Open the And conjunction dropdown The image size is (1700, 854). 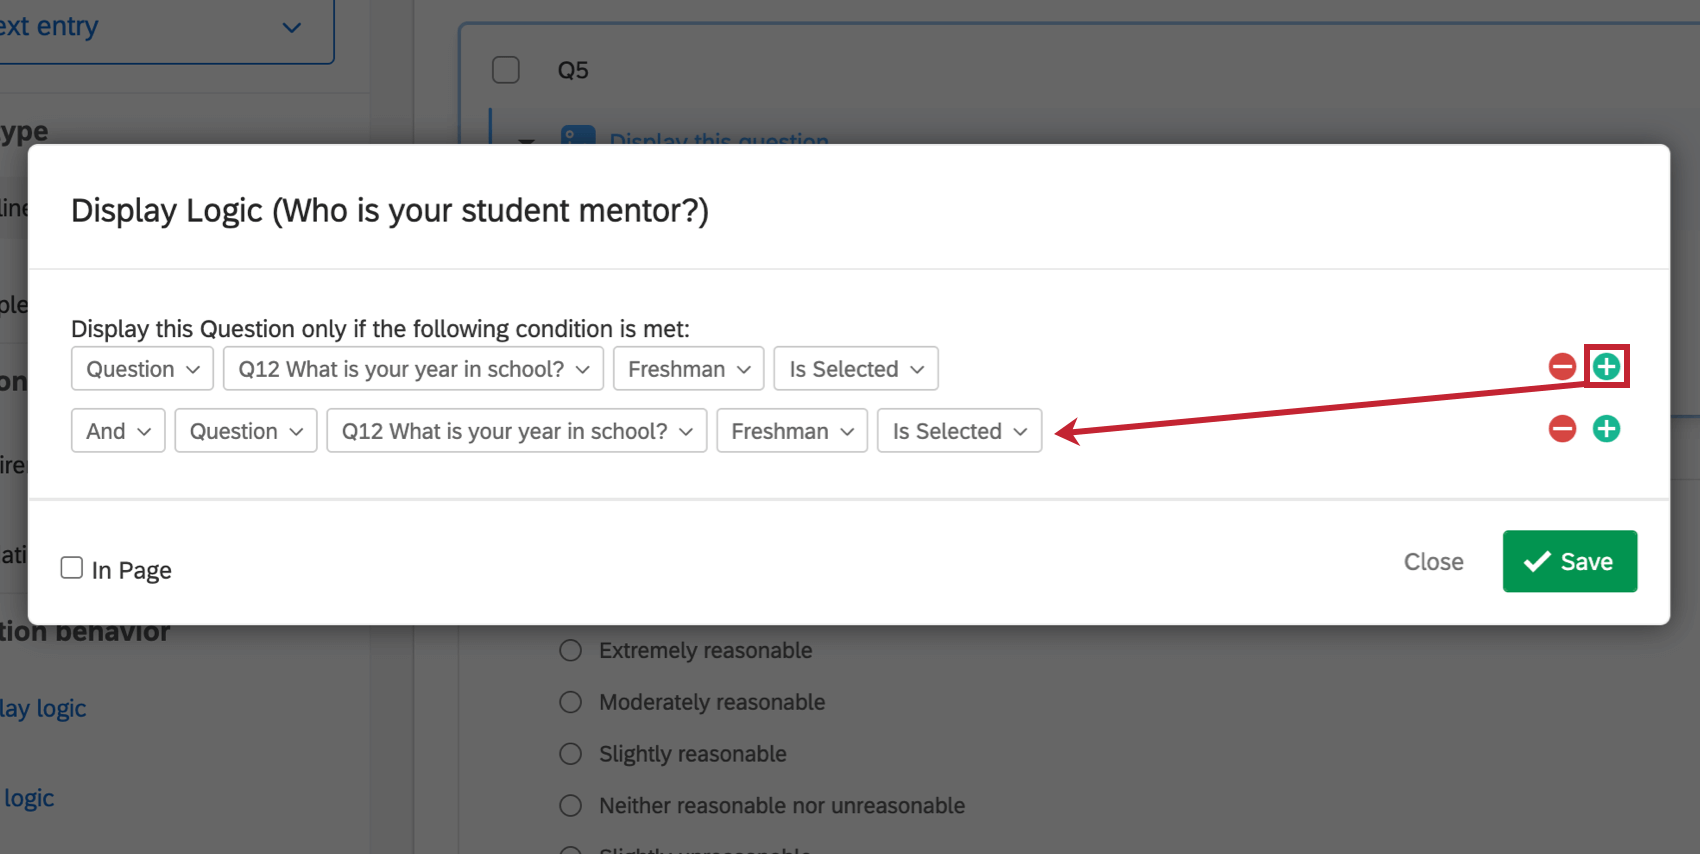pos(118,431)
